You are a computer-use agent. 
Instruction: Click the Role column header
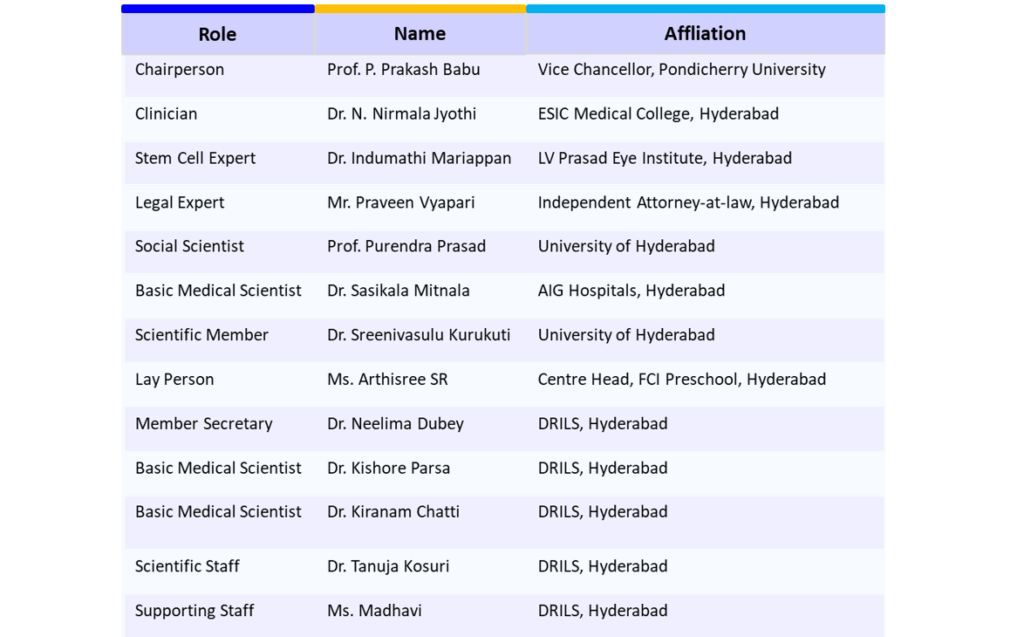coord(217,34)
